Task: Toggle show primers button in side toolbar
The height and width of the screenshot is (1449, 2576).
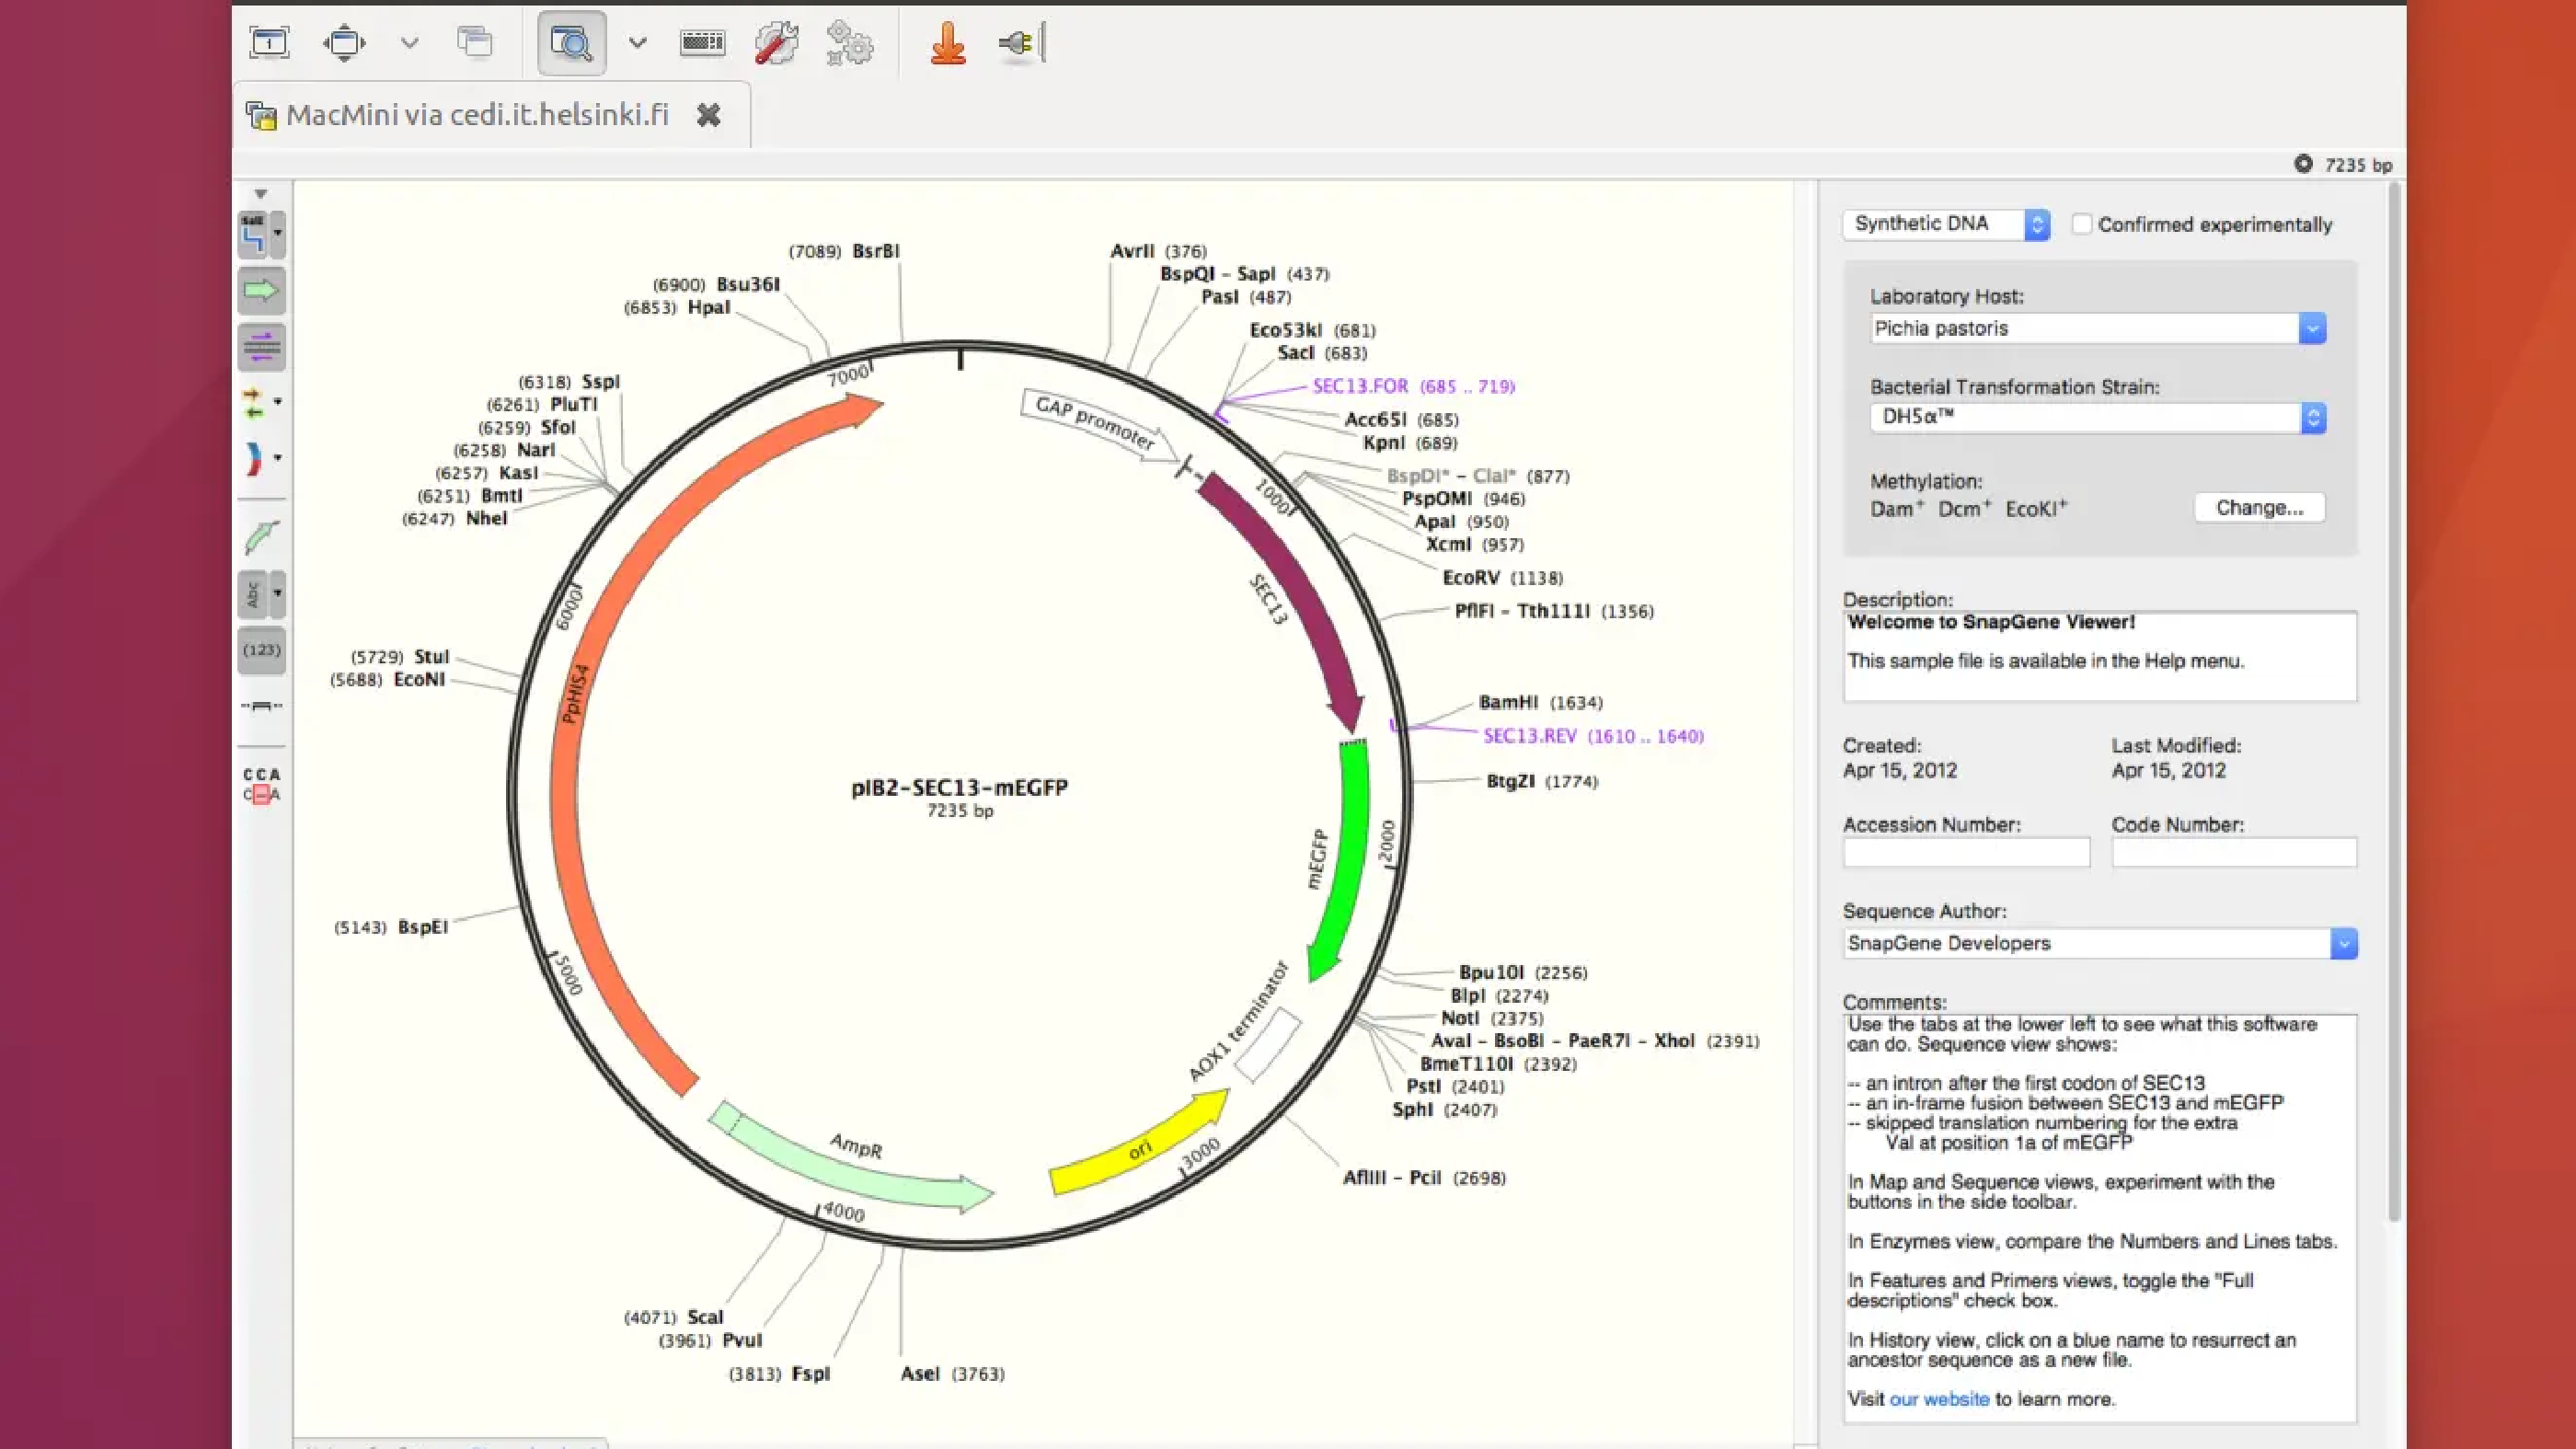Action: (262, 347)
